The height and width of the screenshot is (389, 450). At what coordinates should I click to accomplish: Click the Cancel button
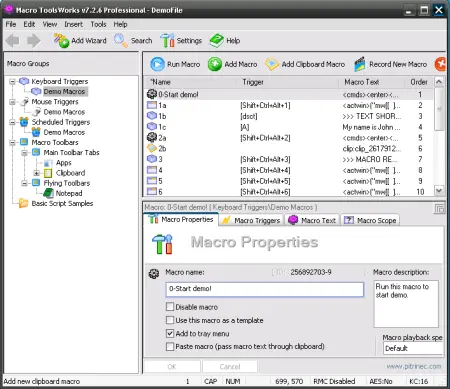(230, 367)
